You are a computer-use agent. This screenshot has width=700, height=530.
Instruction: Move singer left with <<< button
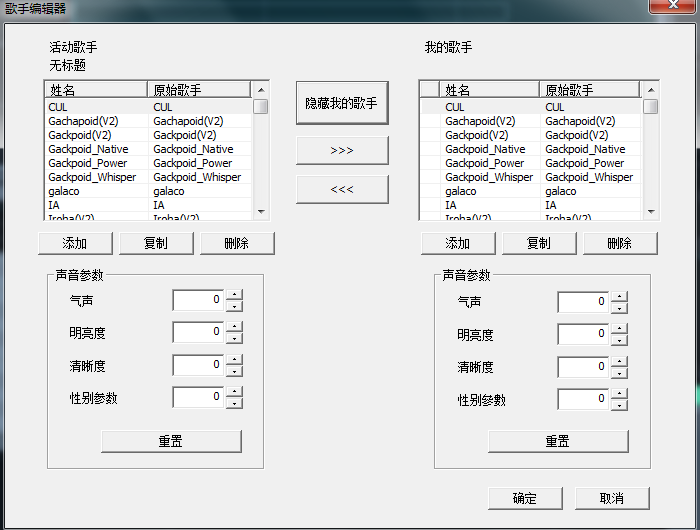click(342, 189)
